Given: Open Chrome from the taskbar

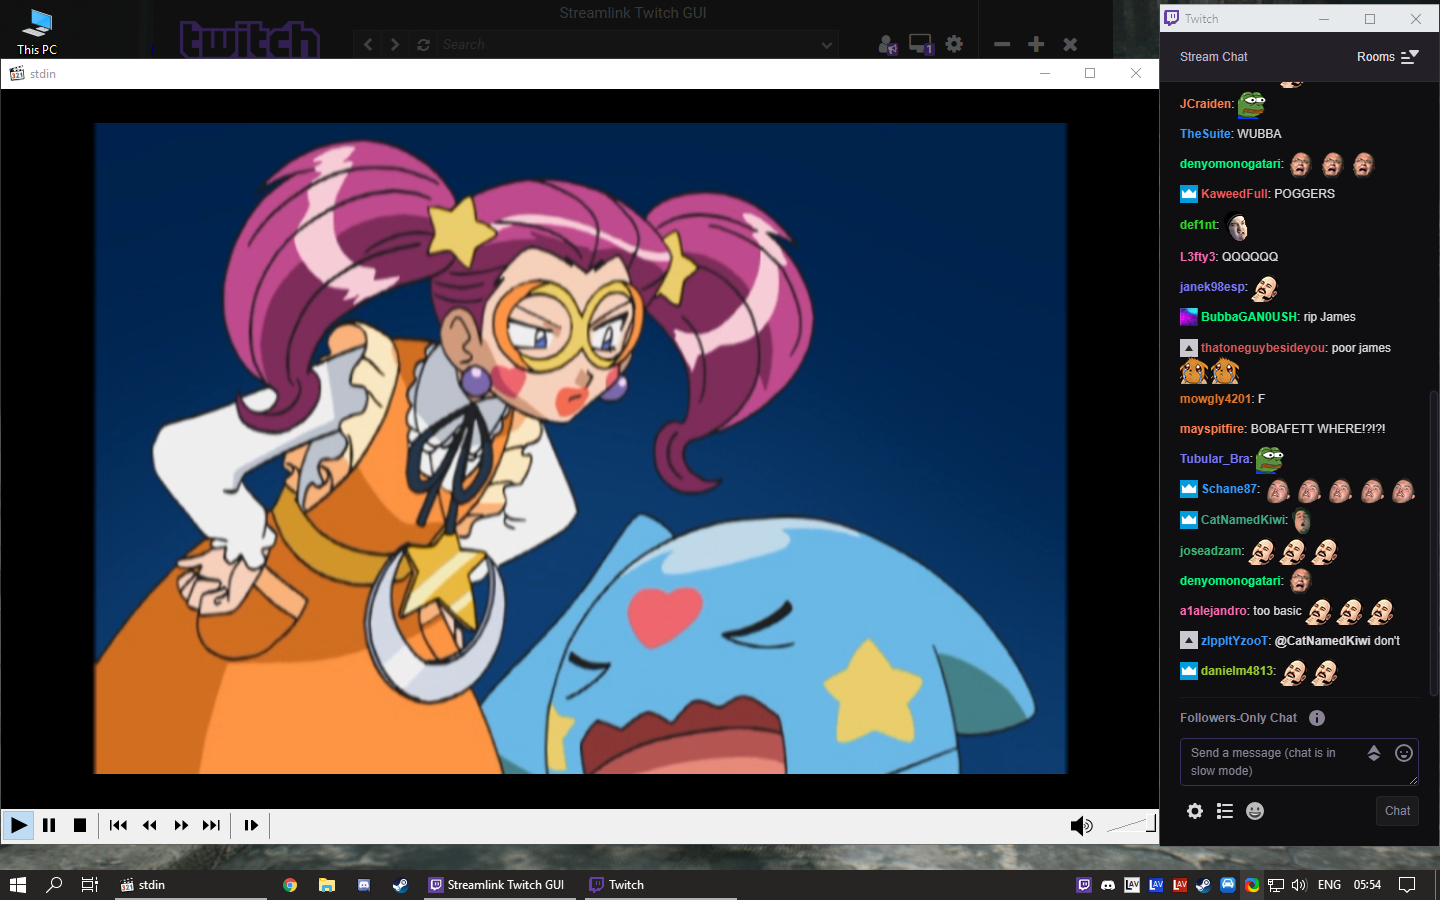Looking at the screenshot, I should pos(290,885).
